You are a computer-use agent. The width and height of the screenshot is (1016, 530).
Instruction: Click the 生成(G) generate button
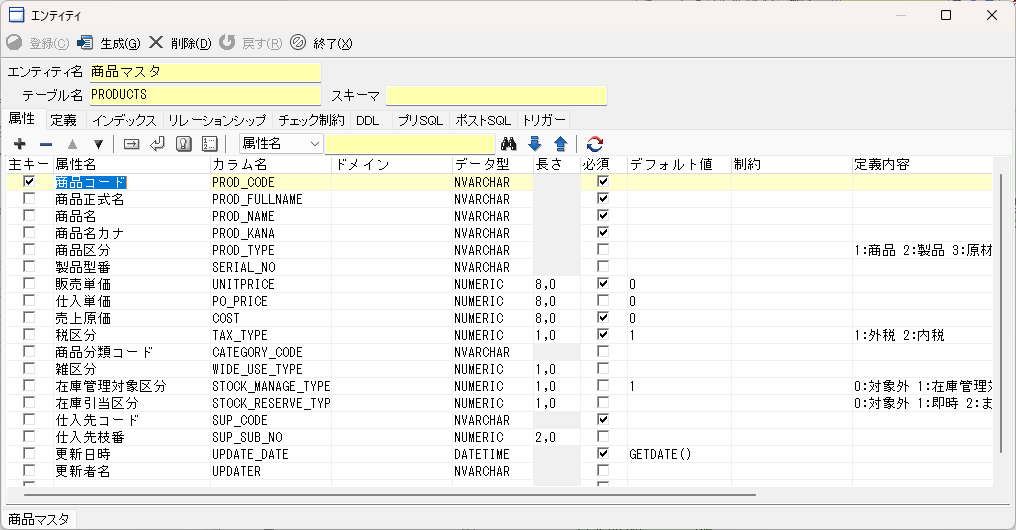point(108,43)
